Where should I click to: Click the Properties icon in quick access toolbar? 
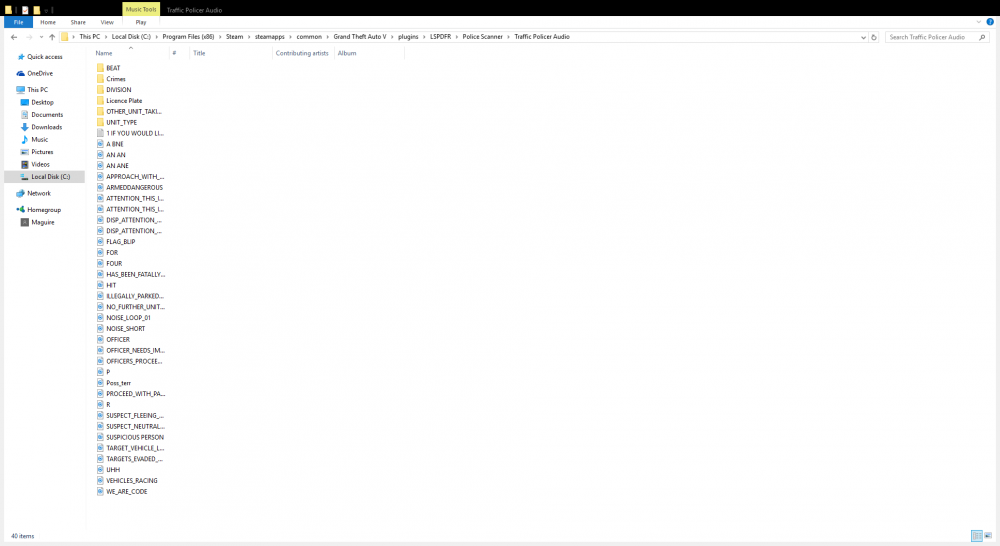(25, 10)
